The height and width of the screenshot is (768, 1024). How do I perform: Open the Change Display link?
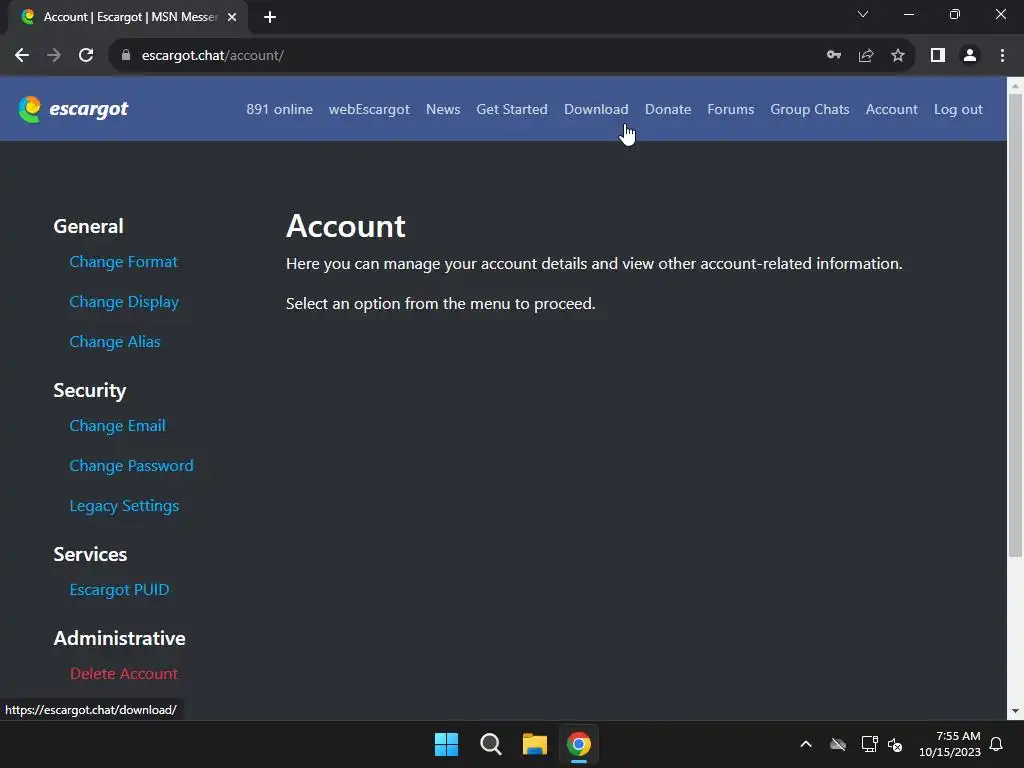tap(124, 302)
